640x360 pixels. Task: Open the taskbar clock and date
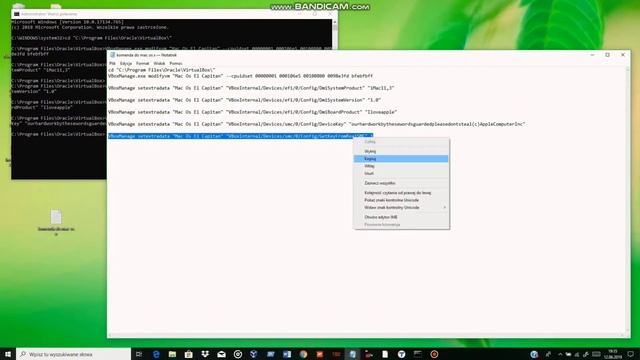(613, 354)
